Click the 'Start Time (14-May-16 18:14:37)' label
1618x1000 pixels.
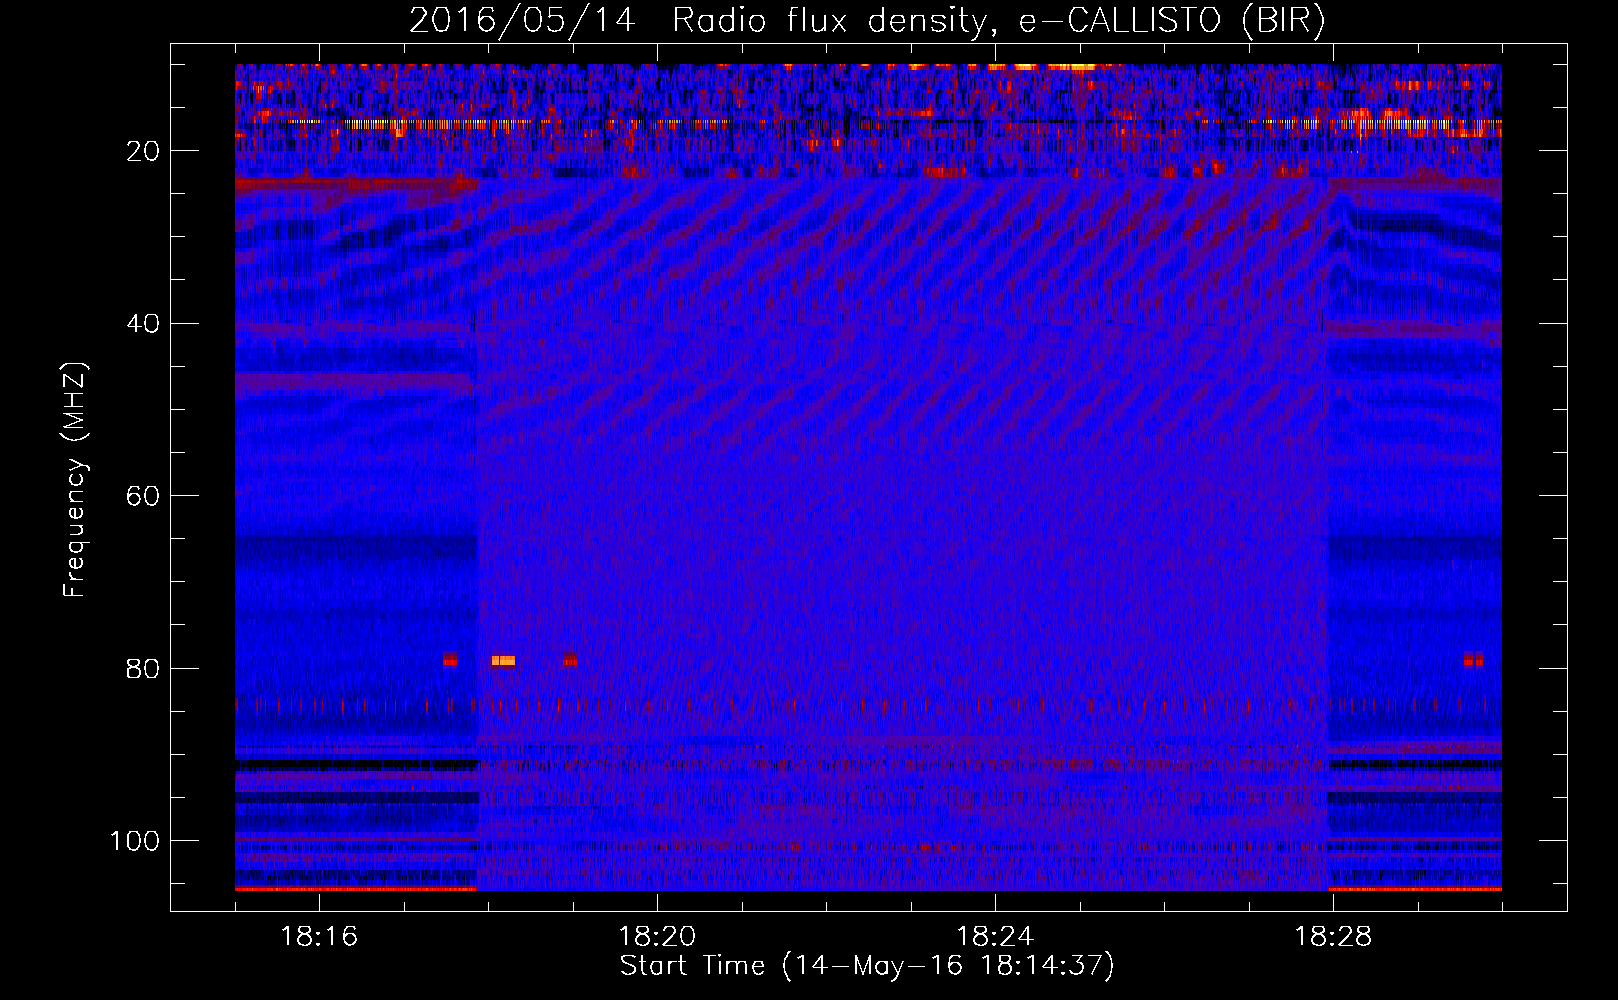(x=867, y=966)
